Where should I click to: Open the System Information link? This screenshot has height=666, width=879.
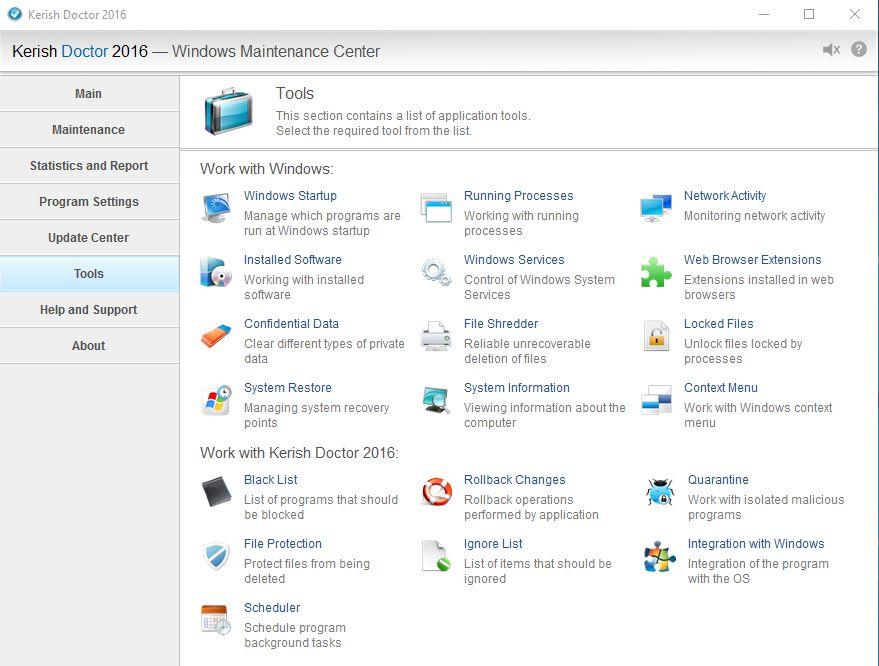pyautogui.click(x=516, y=388)
